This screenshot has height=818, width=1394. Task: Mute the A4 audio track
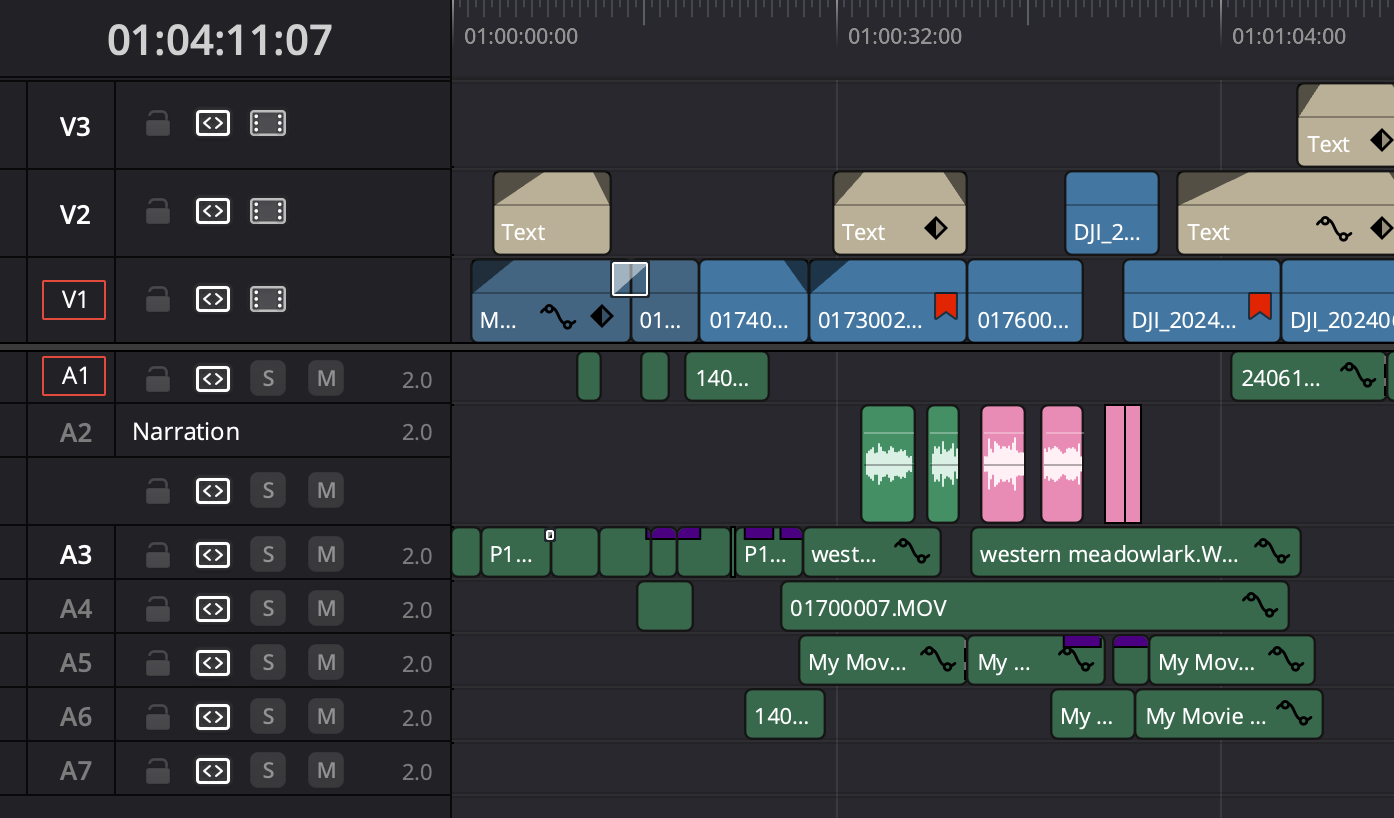click(326, 608)
